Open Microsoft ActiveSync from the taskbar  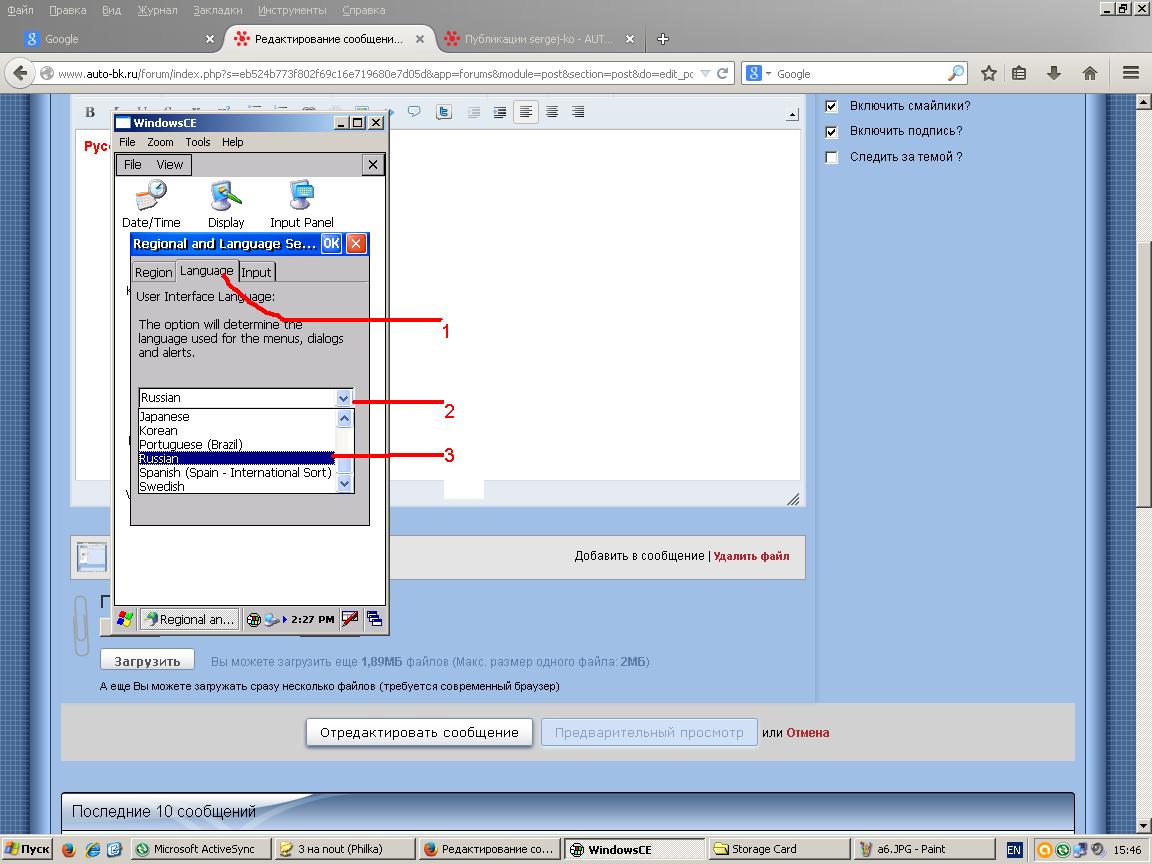click(x=202, y=849)
